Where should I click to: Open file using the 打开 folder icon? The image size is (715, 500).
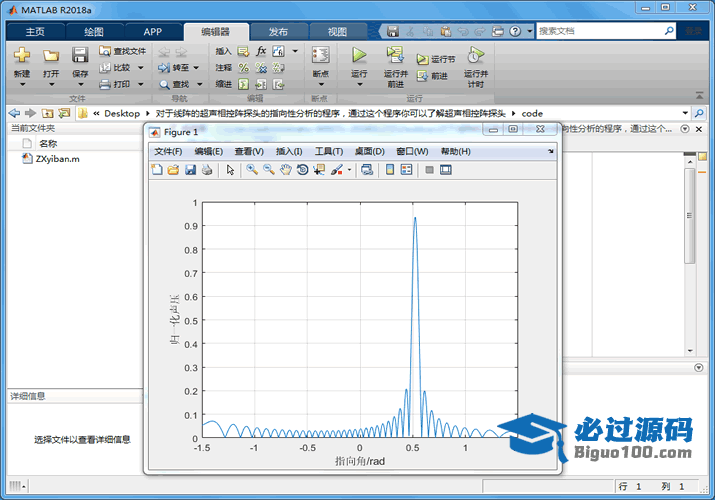pos(51,56)
